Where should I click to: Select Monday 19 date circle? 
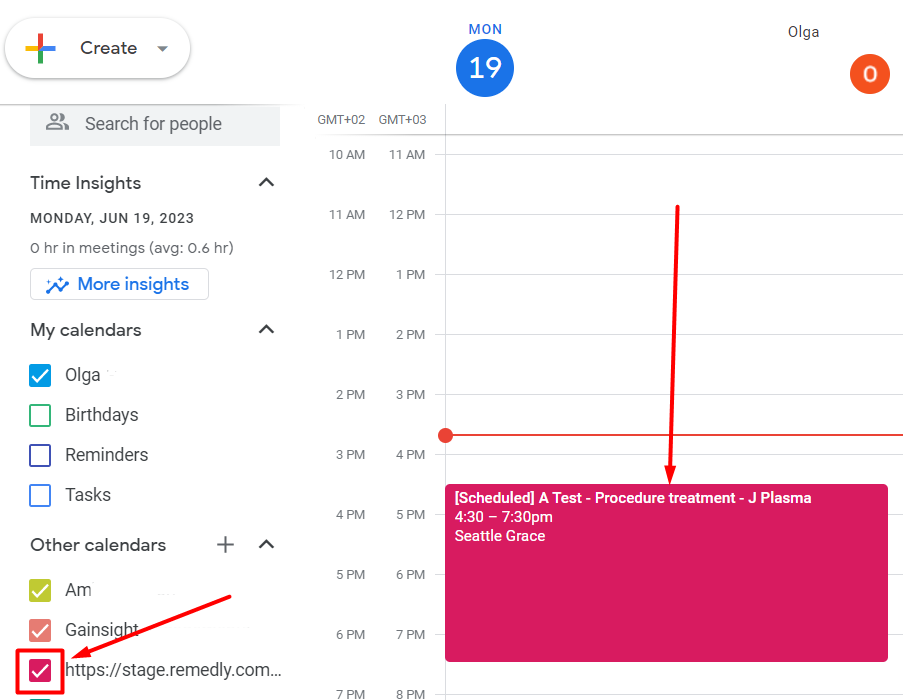coord(485,68)
